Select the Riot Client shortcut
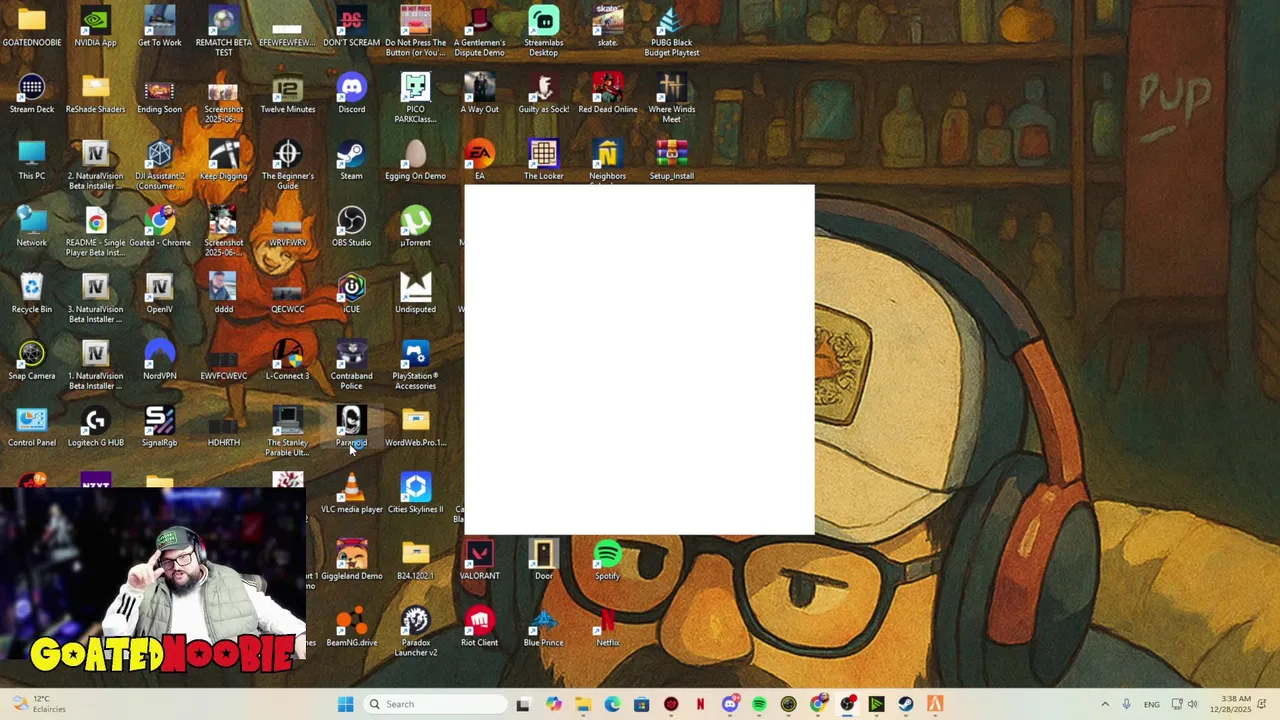The image size is (1280, 720). pyautogui.click(x=479, y=627)
